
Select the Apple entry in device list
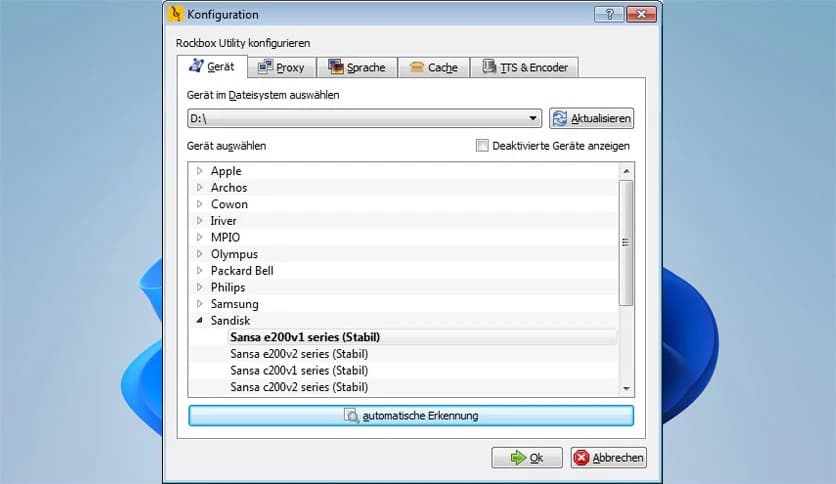click(x=226, y=171)
